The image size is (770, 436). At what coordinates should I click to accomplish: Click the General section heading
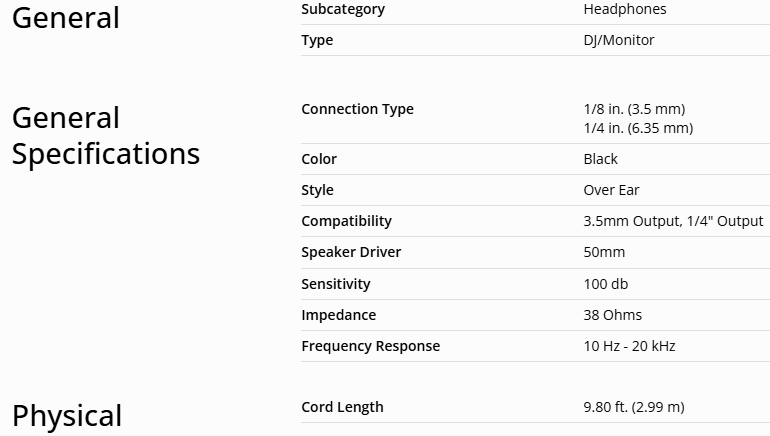pos(65,18)
